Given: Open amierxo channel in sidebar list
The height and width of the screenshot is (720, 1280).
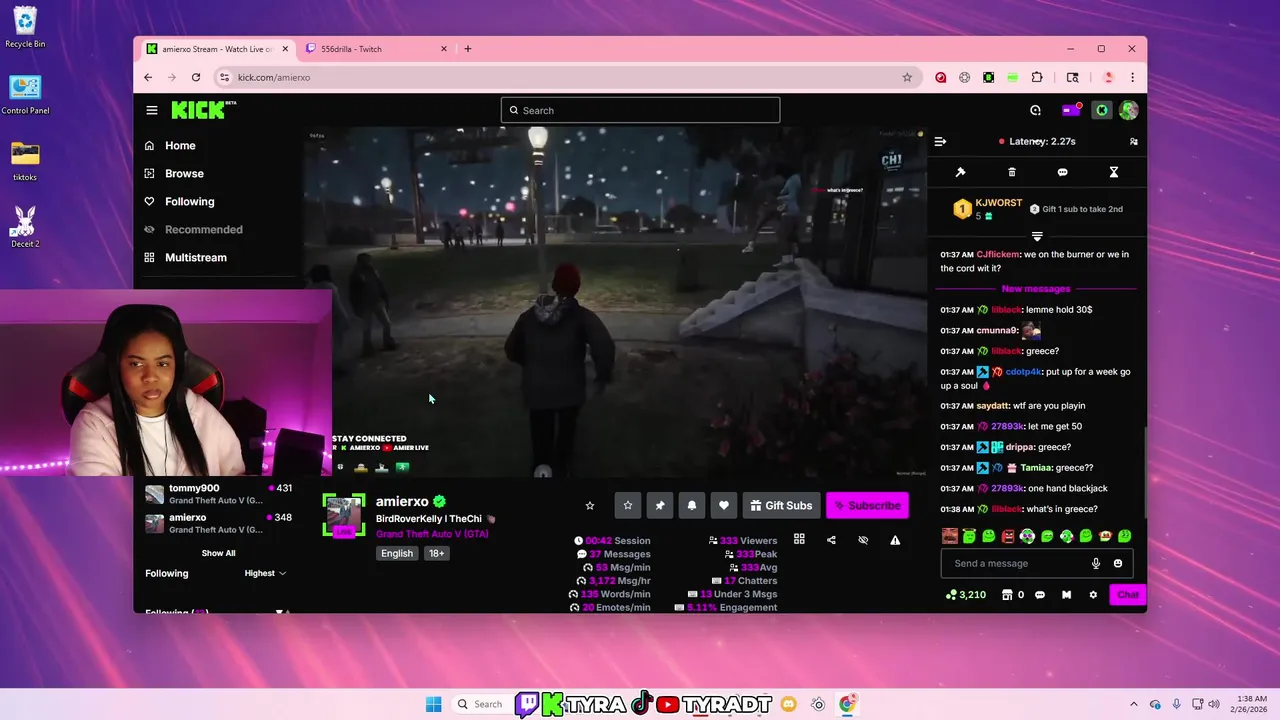Looking at the screenshot, I should 218,523.
